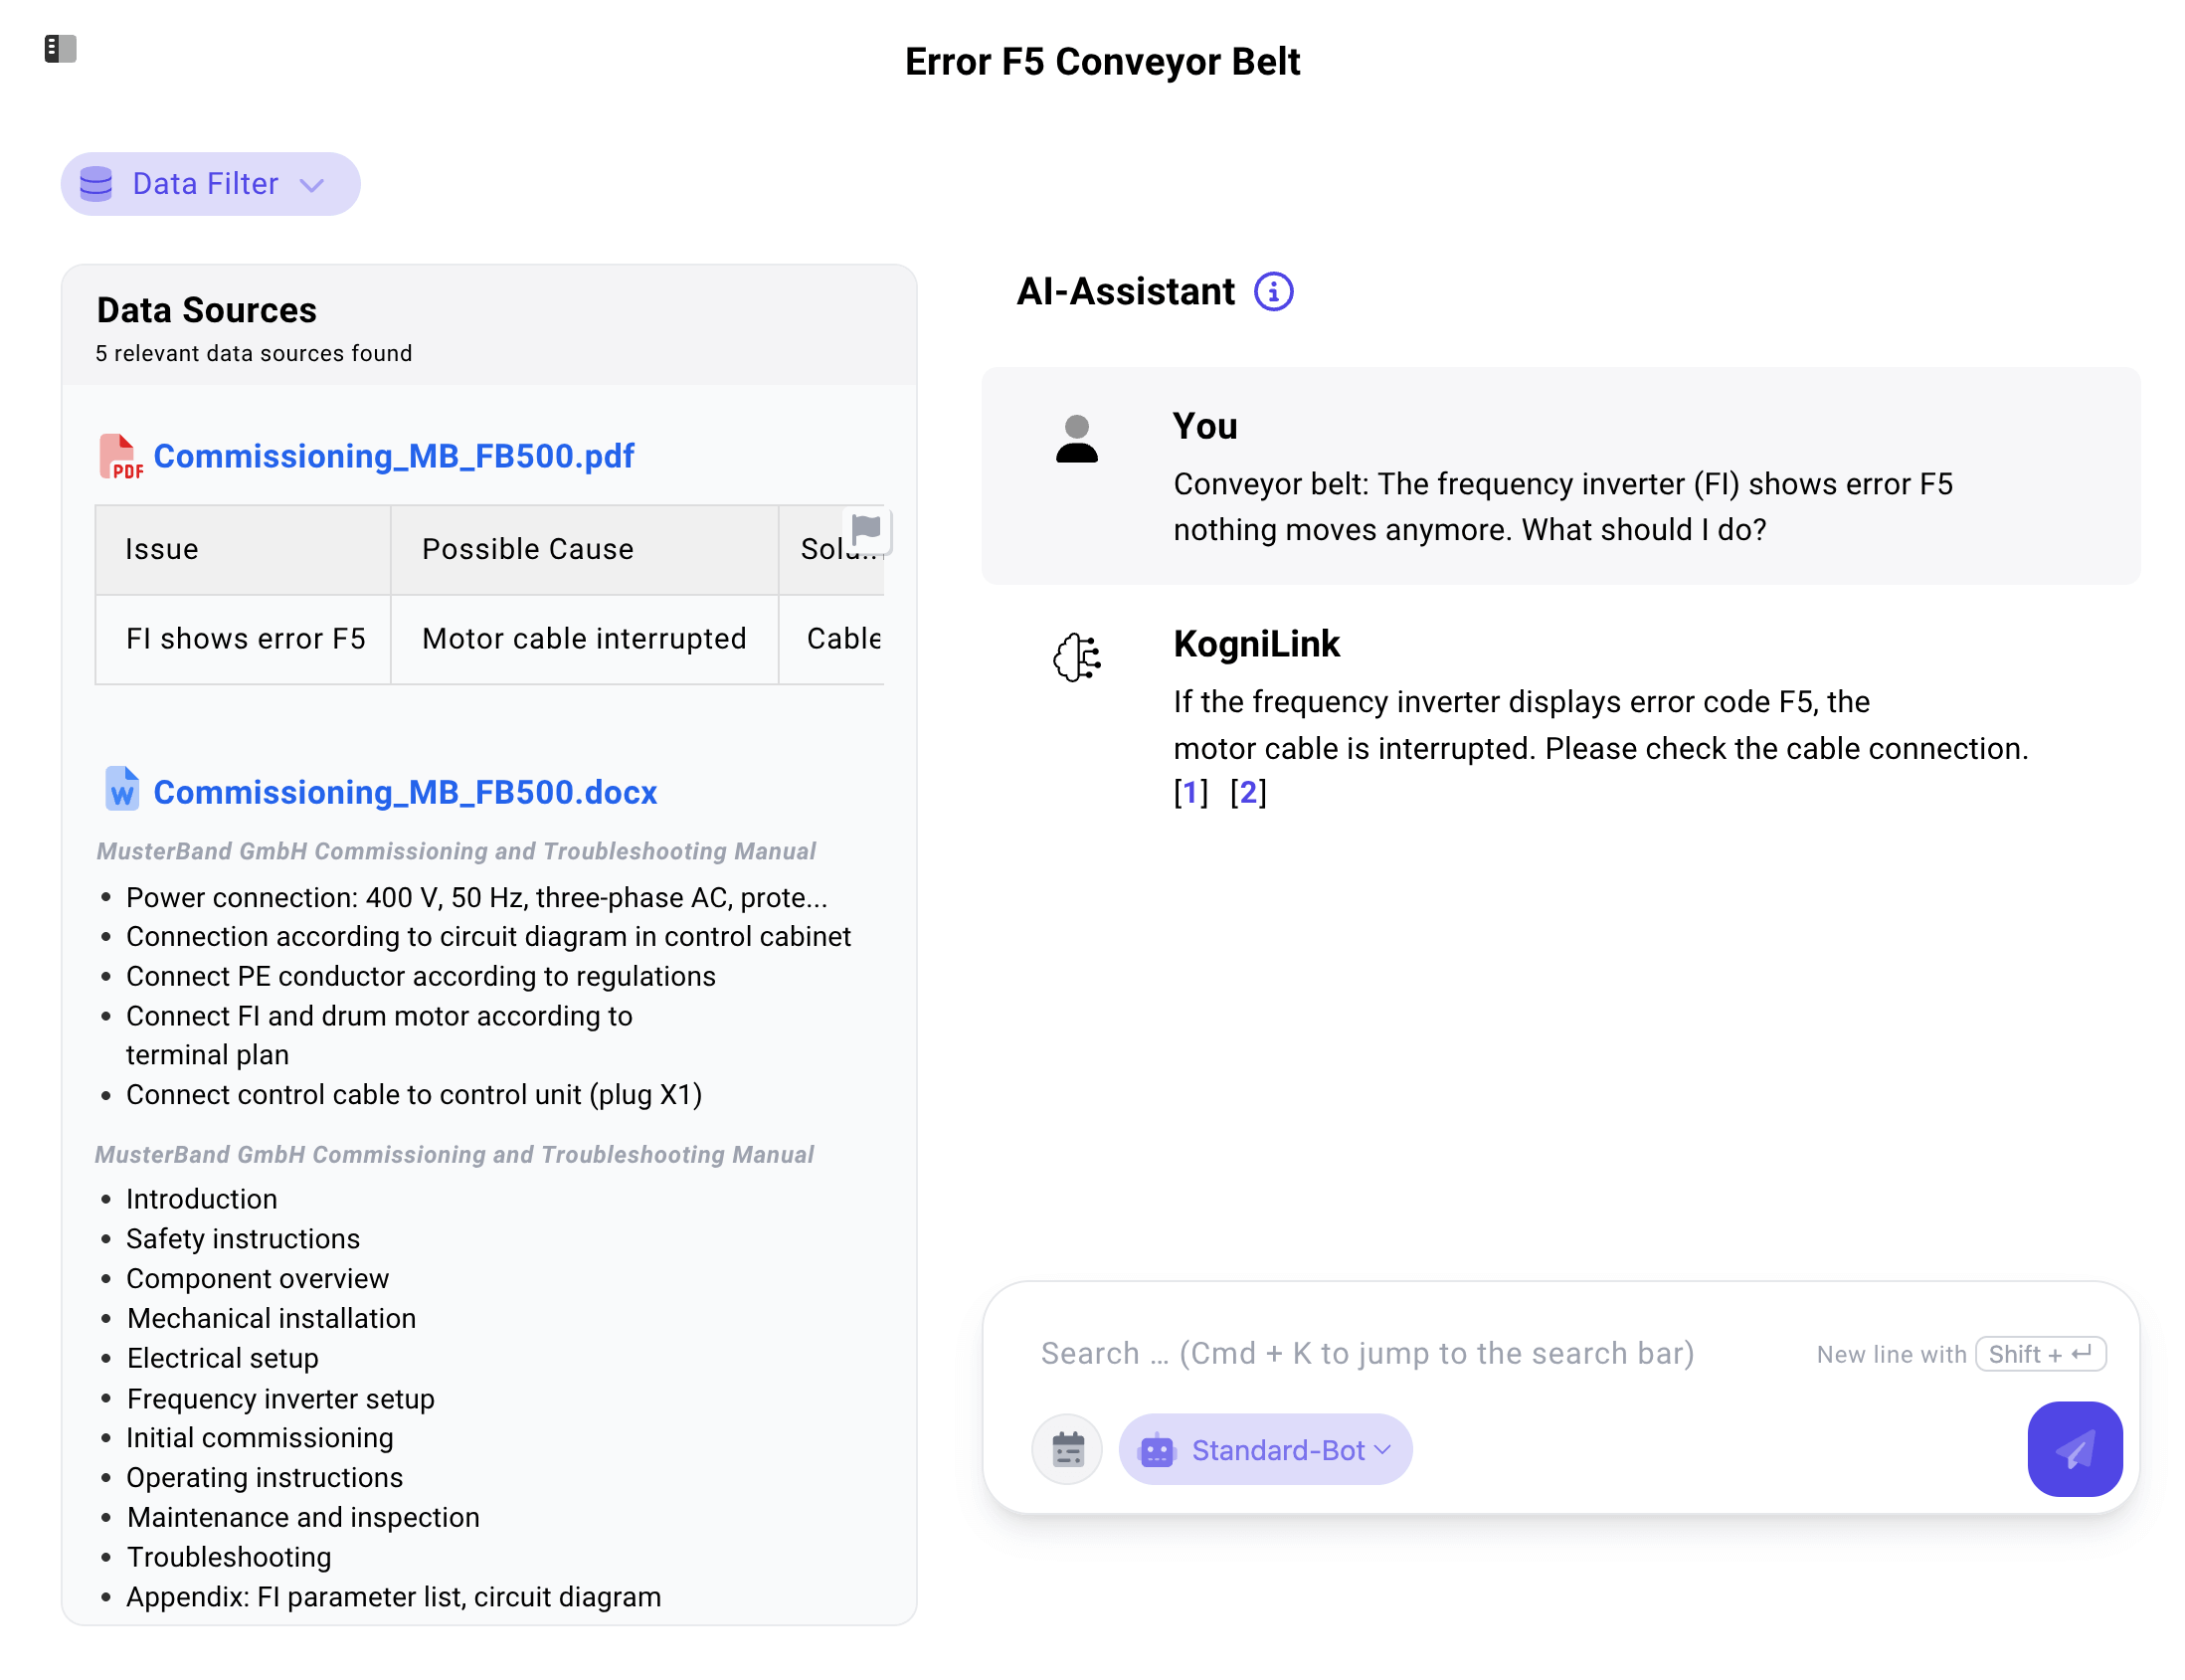Click the flag icon on table
This screenshot has width=2185, height=1680.
(866, 528)
